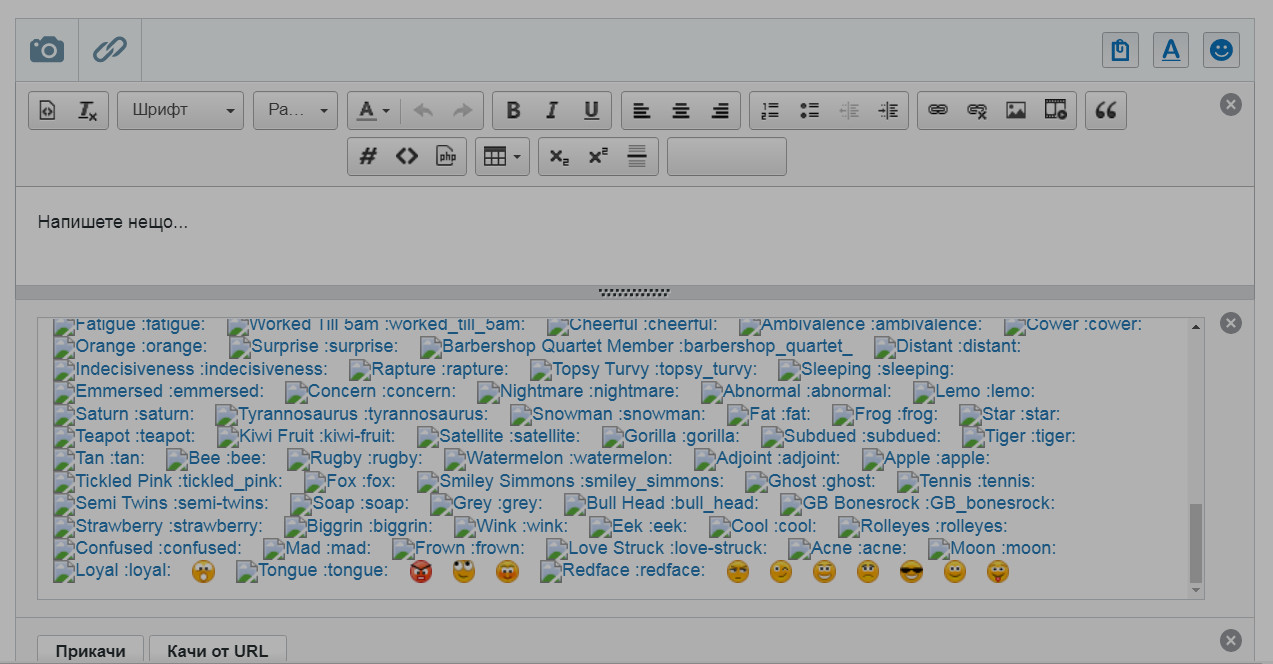
Task: Insert a horizontal line
Action: point(638,156)
